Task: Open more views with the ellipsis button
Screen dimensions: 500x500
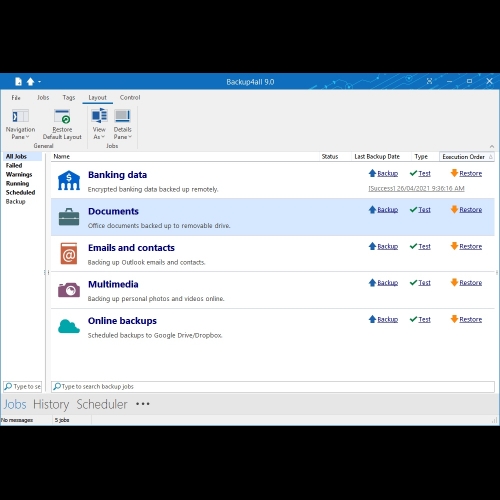Action: coord(143,404)
